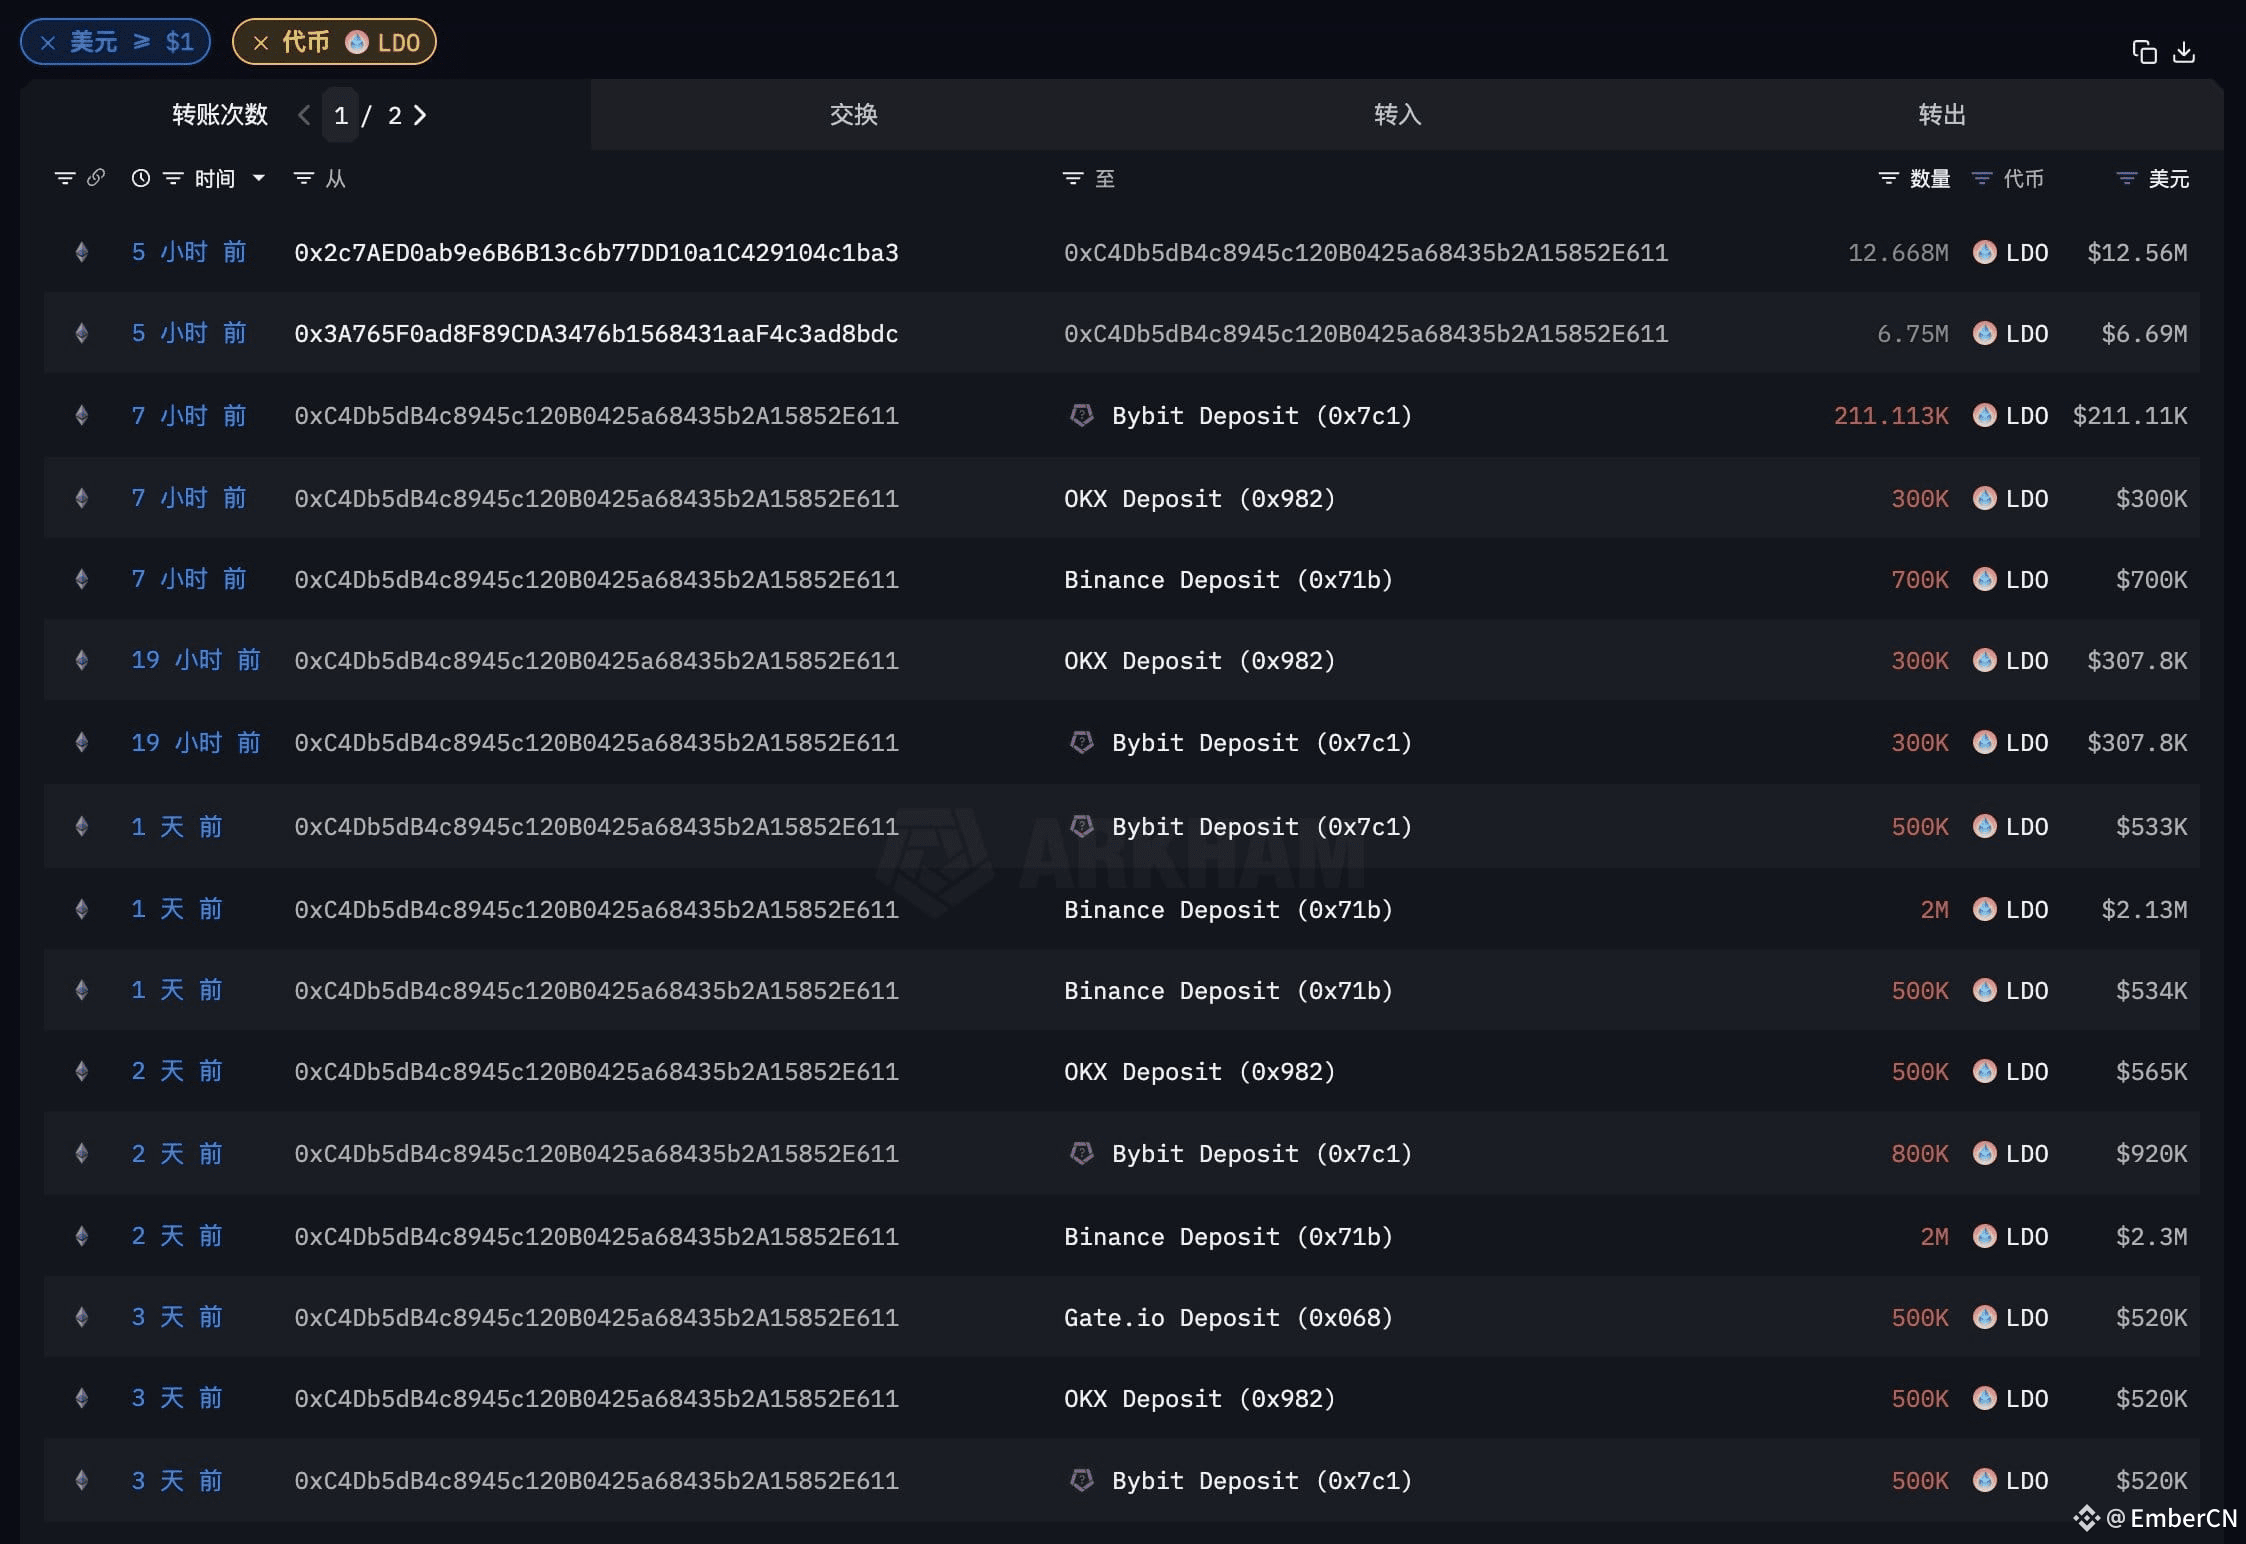2246x1544 pixels.
Task: Open Binance Deposit in the $2.13M row
Action: (1228, 910)
